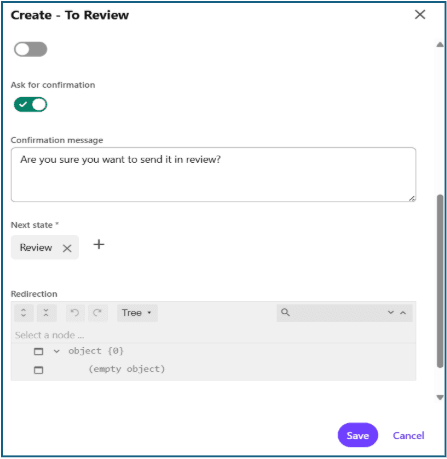Screen dimensions: 447x459
Task: Collapse the object {0} tree node
Action: point(57,351)
